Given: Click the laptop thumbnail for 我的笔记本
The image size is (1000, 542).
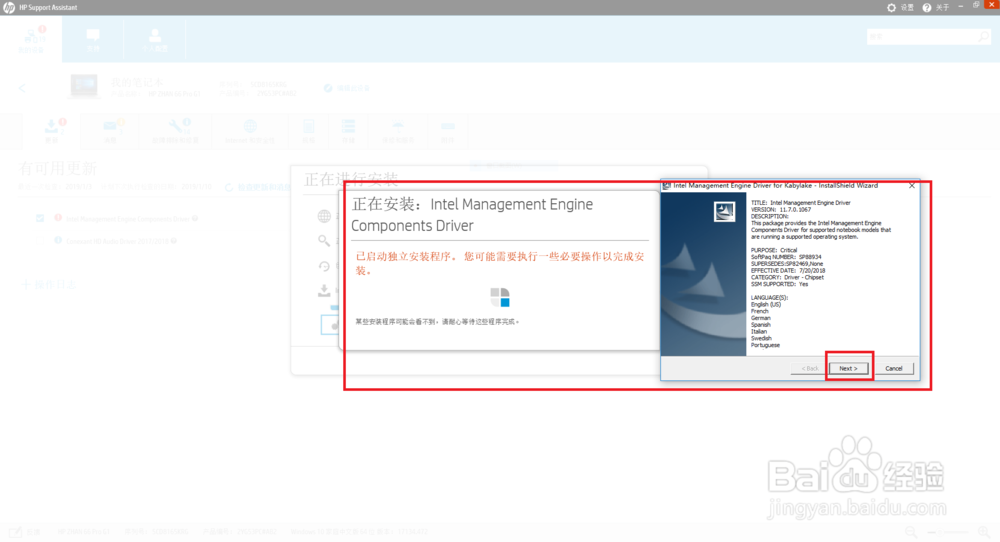Looking at the screenshot, I should click(84, 86).
